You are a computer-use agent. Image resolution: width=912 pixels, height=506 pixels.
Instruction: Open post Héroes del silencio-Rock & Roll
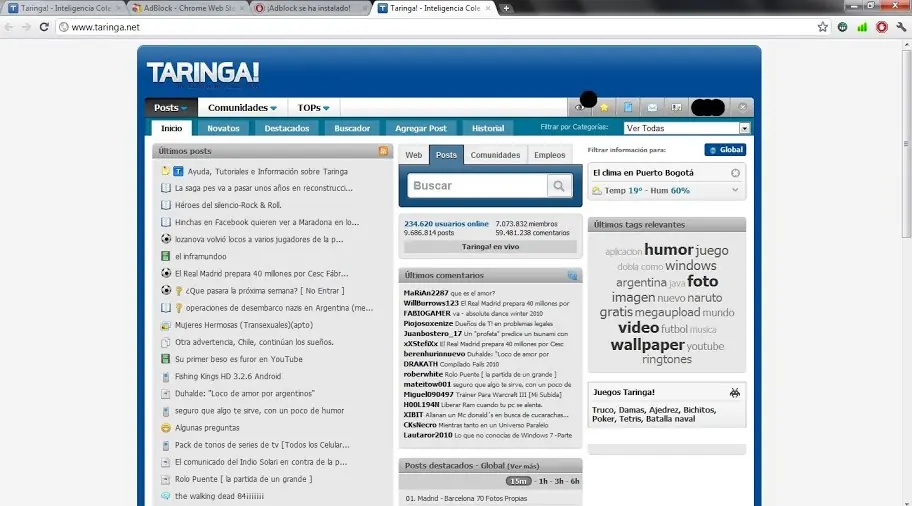coord(228,205)
